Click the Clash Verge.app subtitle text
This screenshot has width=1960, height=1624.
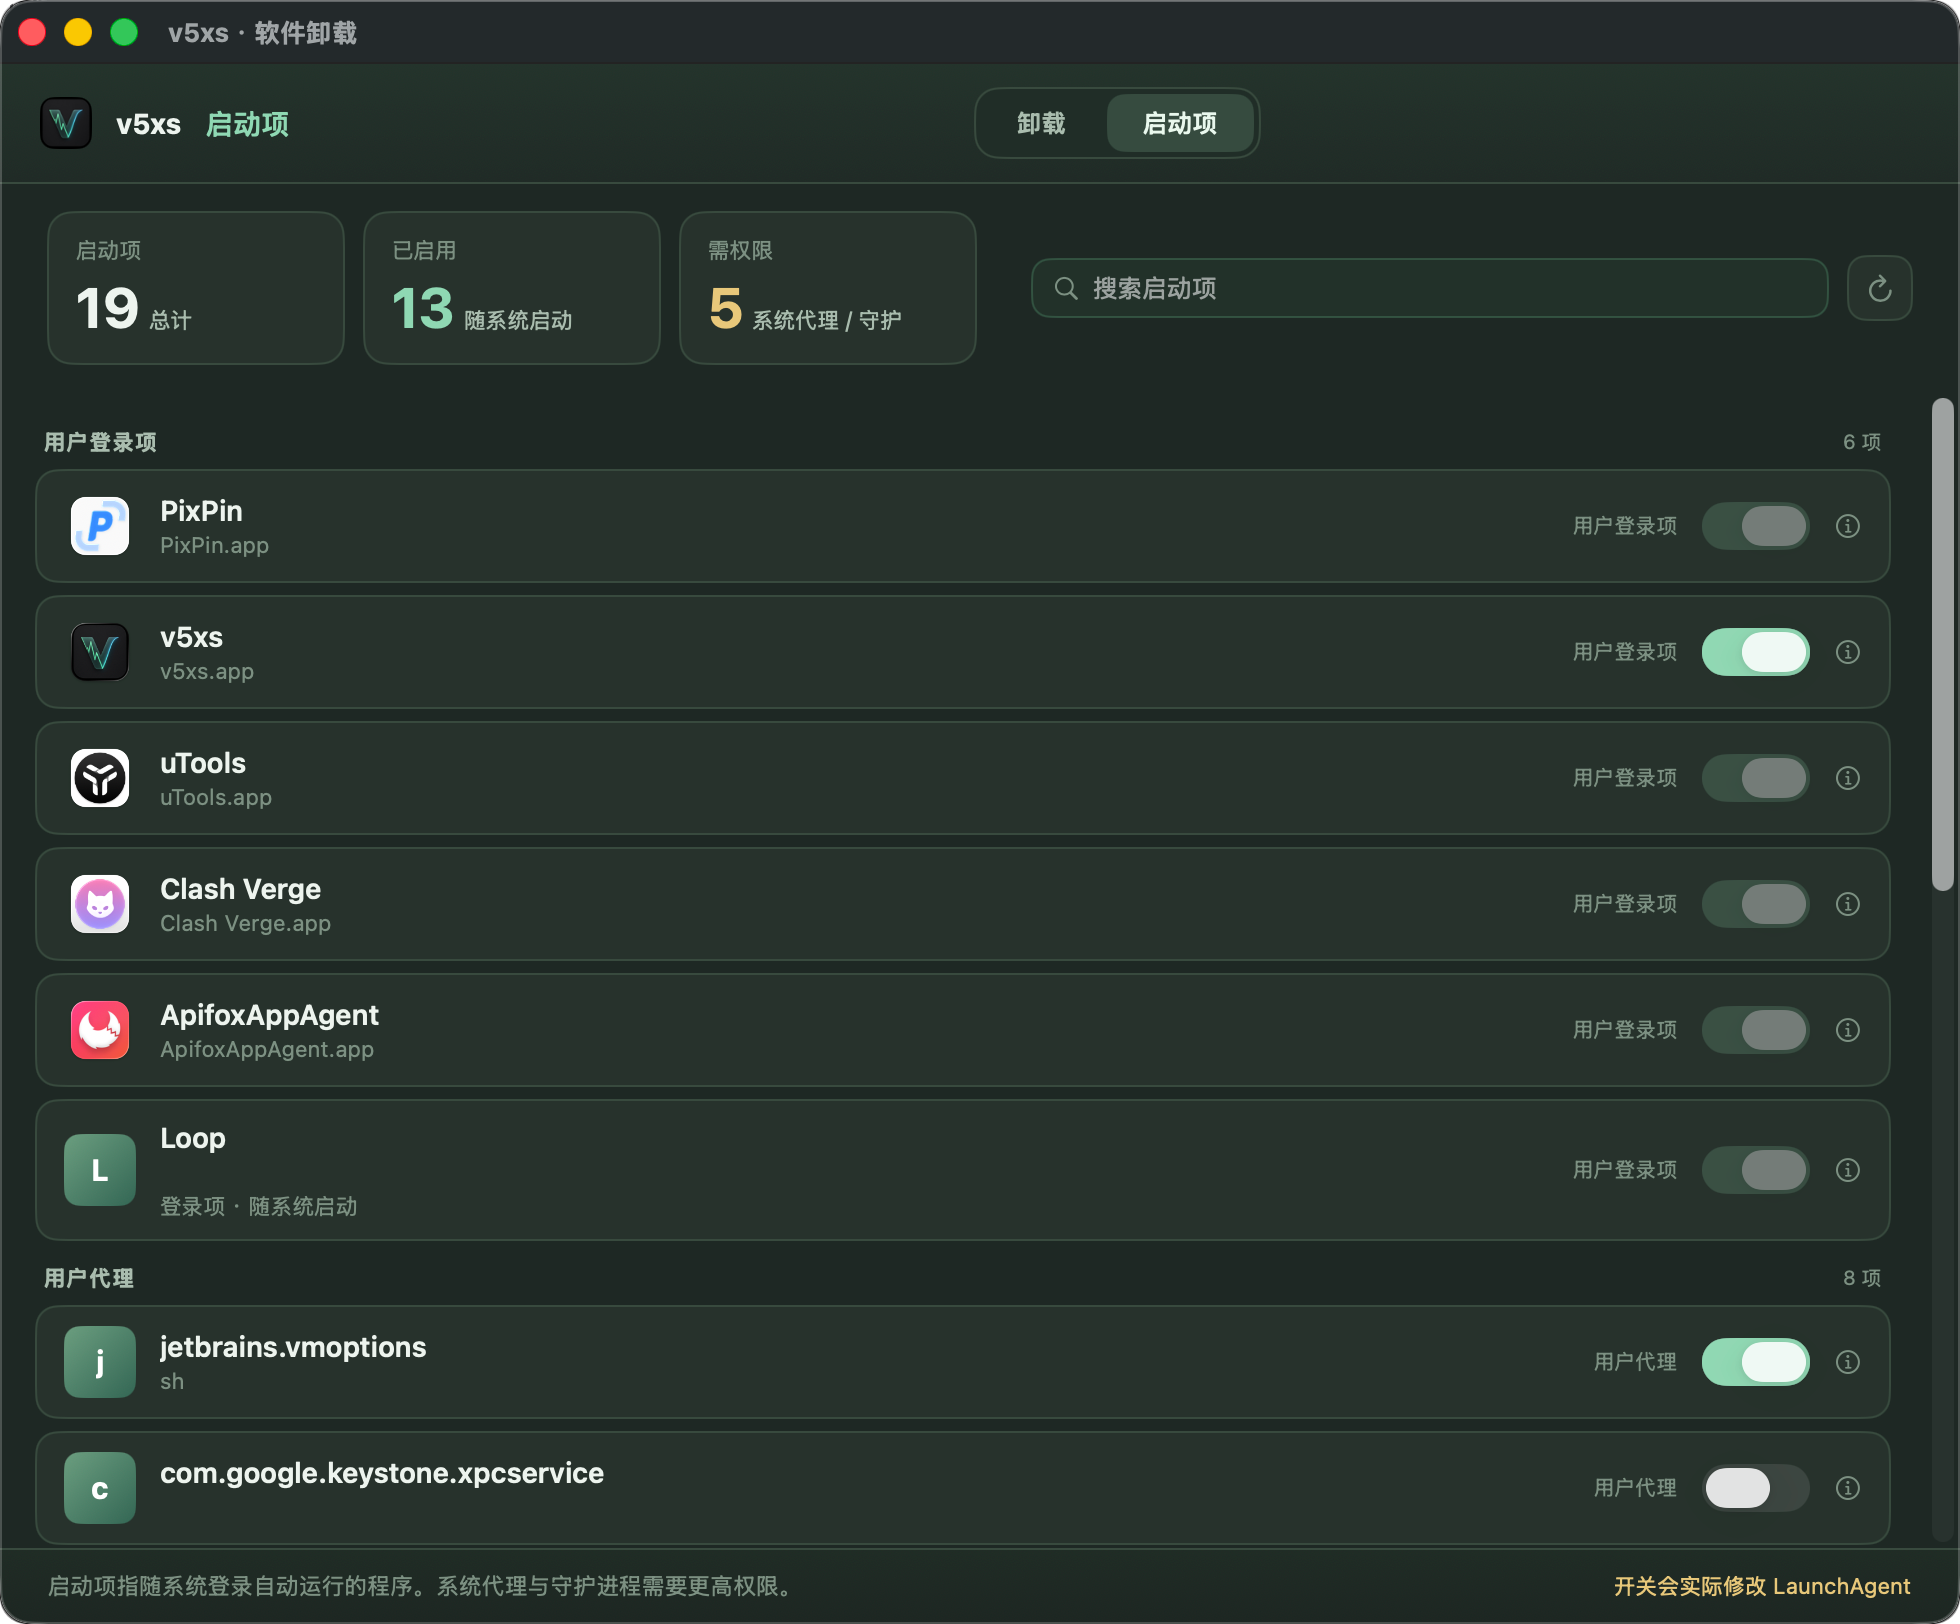coord(245,924)
